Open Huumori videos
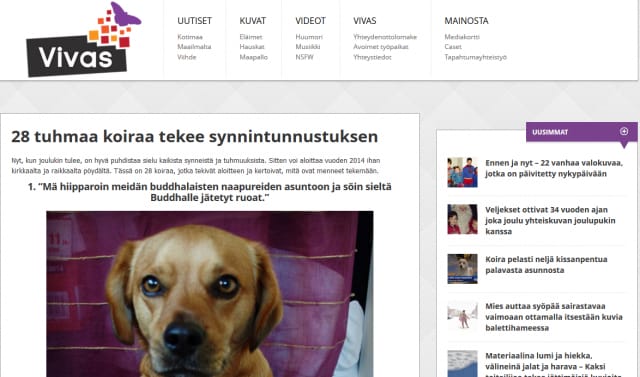The height and width of the screenshot is (377, 640). click(309, 37)
